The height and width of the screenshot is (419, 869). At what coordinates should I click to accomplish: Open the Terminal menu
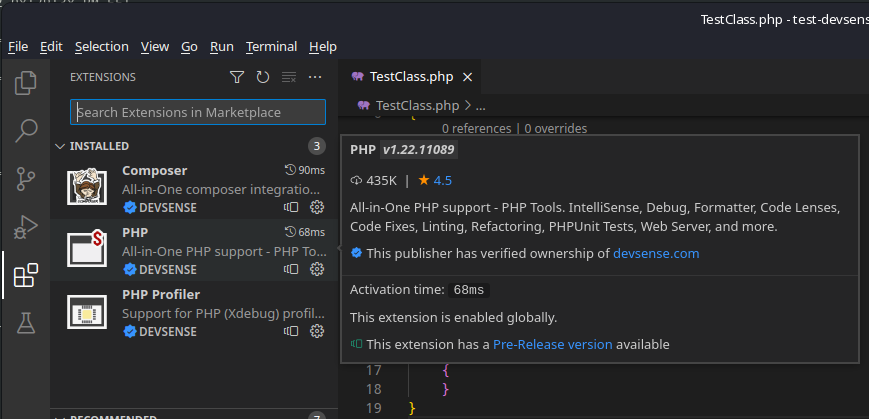pos(271,47)
